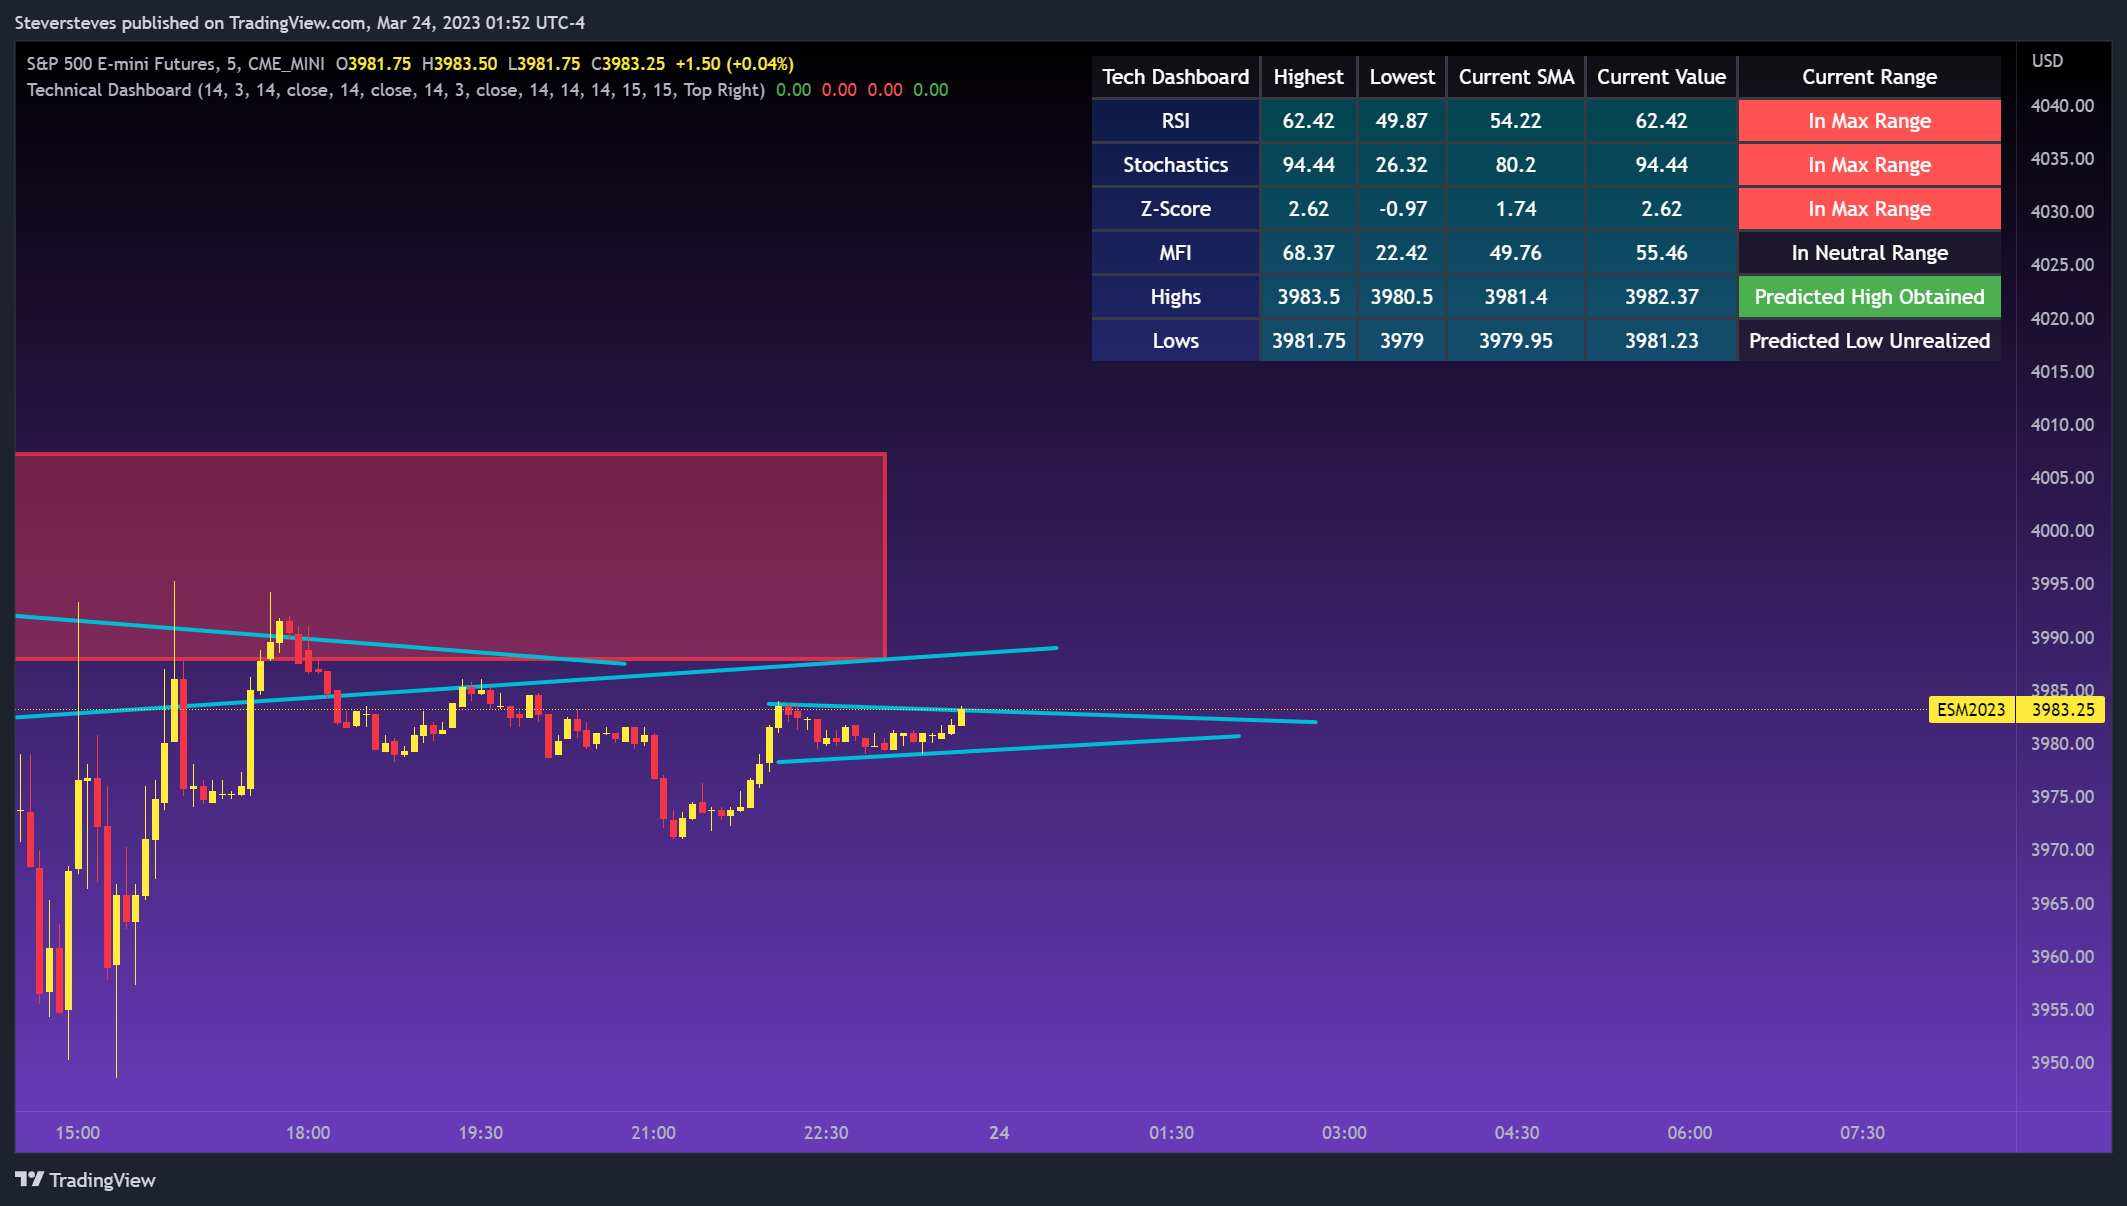Click Lows lowest value 3979

click(x=1402, y=341)
